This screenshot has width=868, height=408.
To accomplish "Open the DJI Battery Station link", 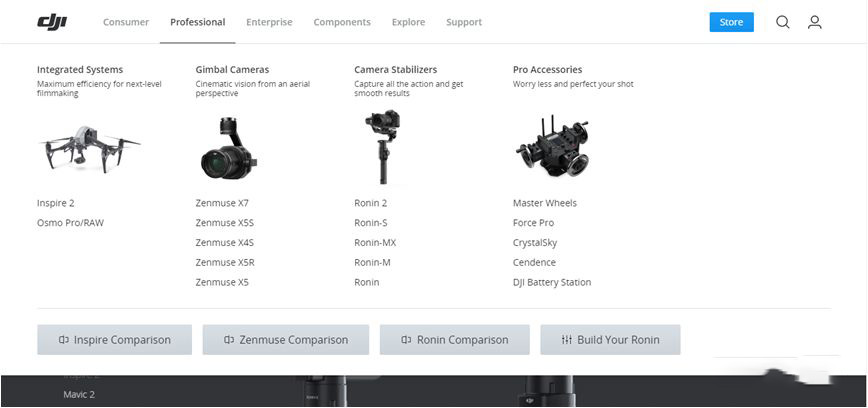I will (x=552, y=283).
